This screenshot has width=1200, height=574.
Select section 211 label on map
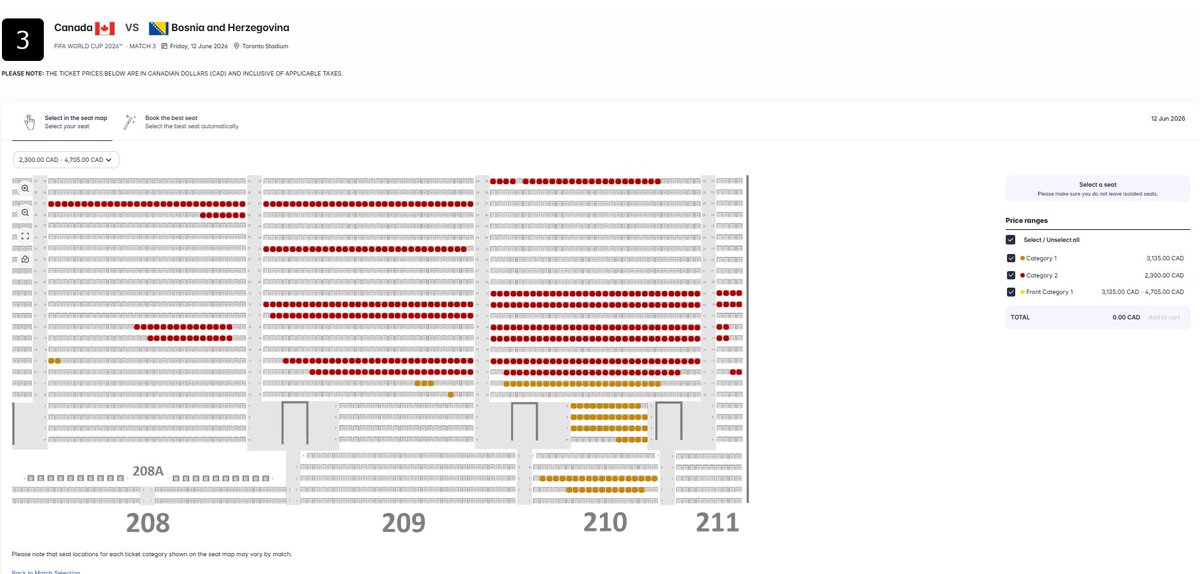tap(718, 522)
